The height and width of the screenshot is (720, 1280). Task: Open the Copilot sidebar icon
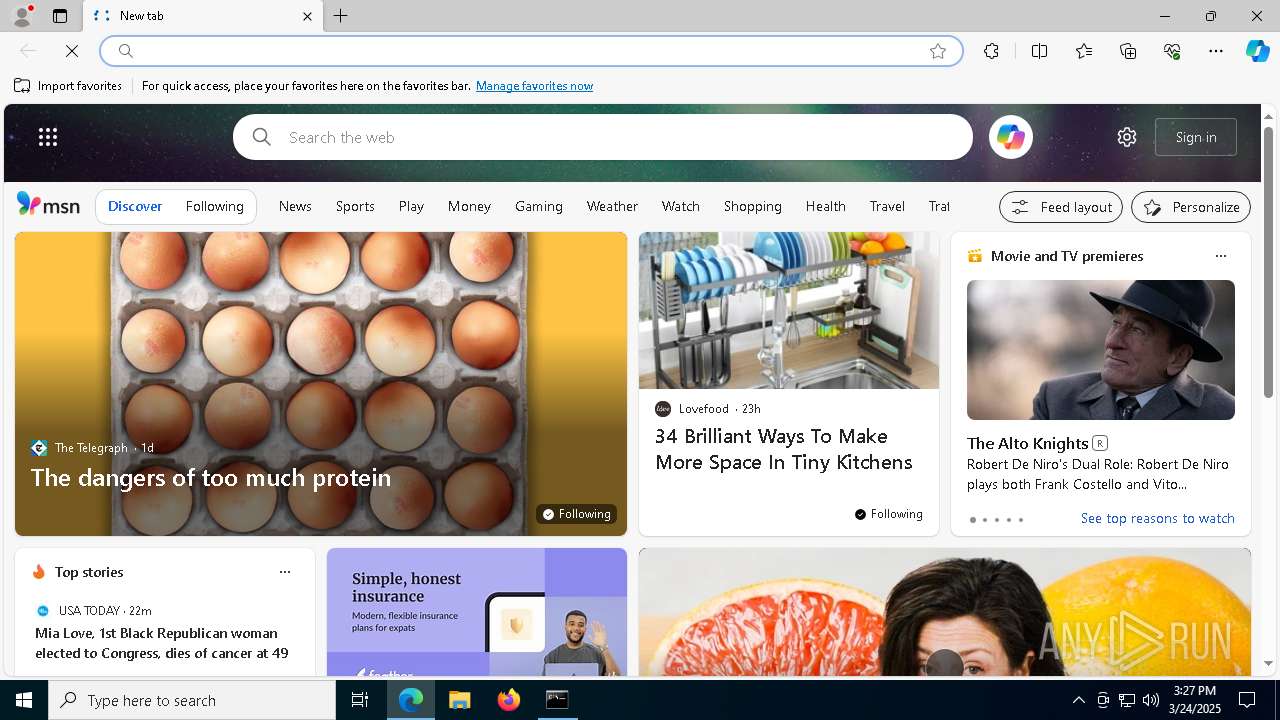click(x=1257, y=51)
